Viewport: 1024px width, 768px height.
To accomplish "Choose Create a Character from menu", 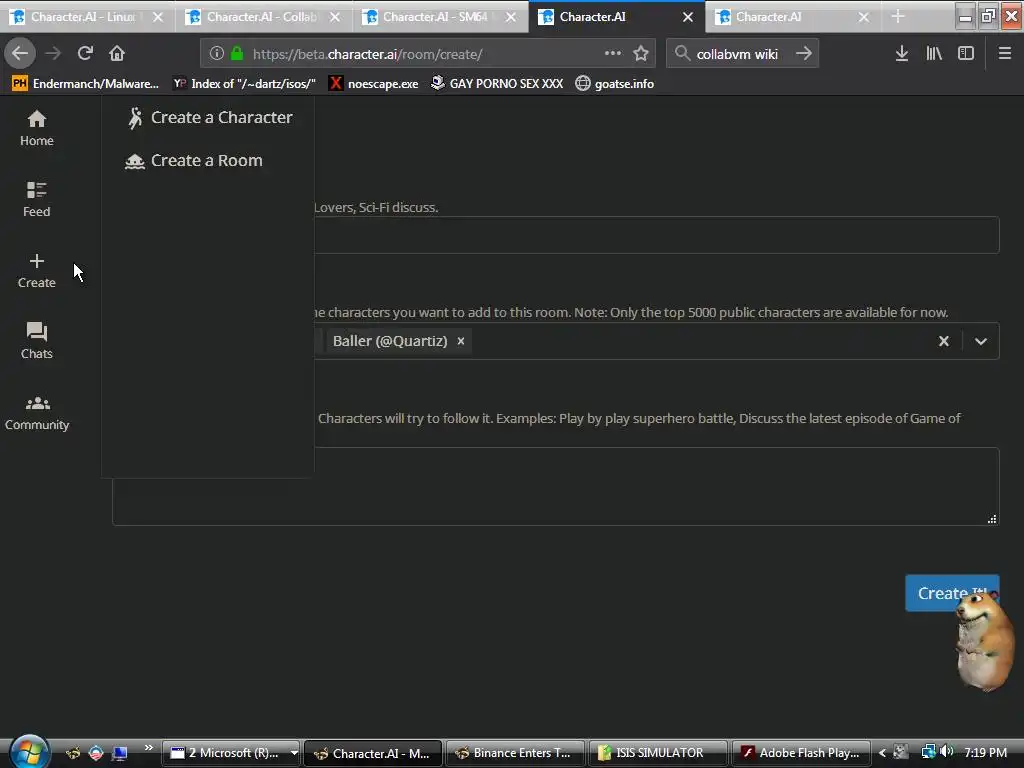I will pyautogui.click(x=209, y=118).
